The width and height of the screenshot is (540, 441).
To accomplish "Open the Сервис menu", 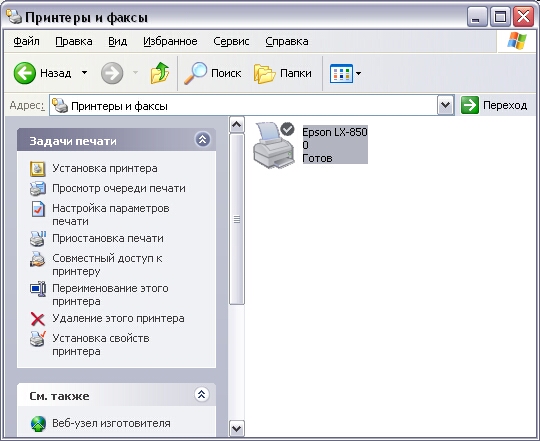I will coord(231,41).
